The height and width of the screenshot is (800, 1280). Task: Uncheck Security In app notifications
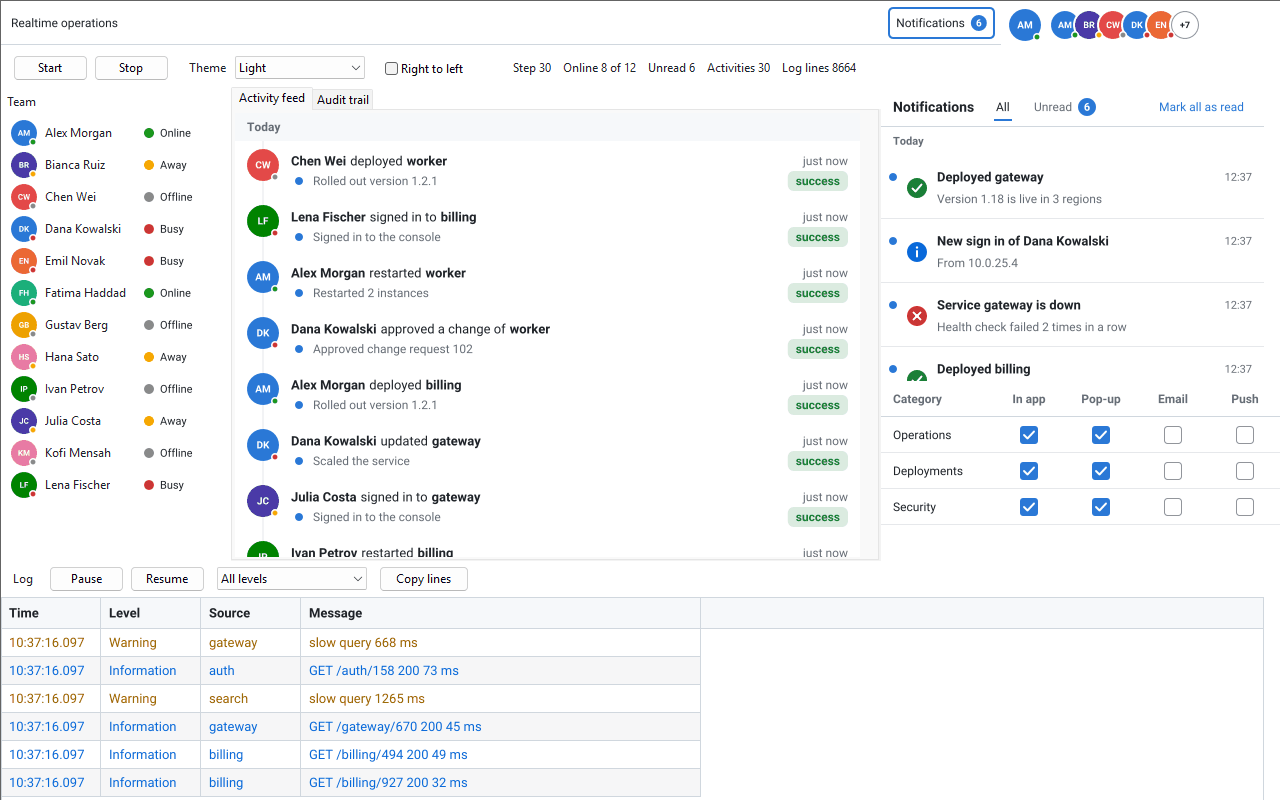1029,507
